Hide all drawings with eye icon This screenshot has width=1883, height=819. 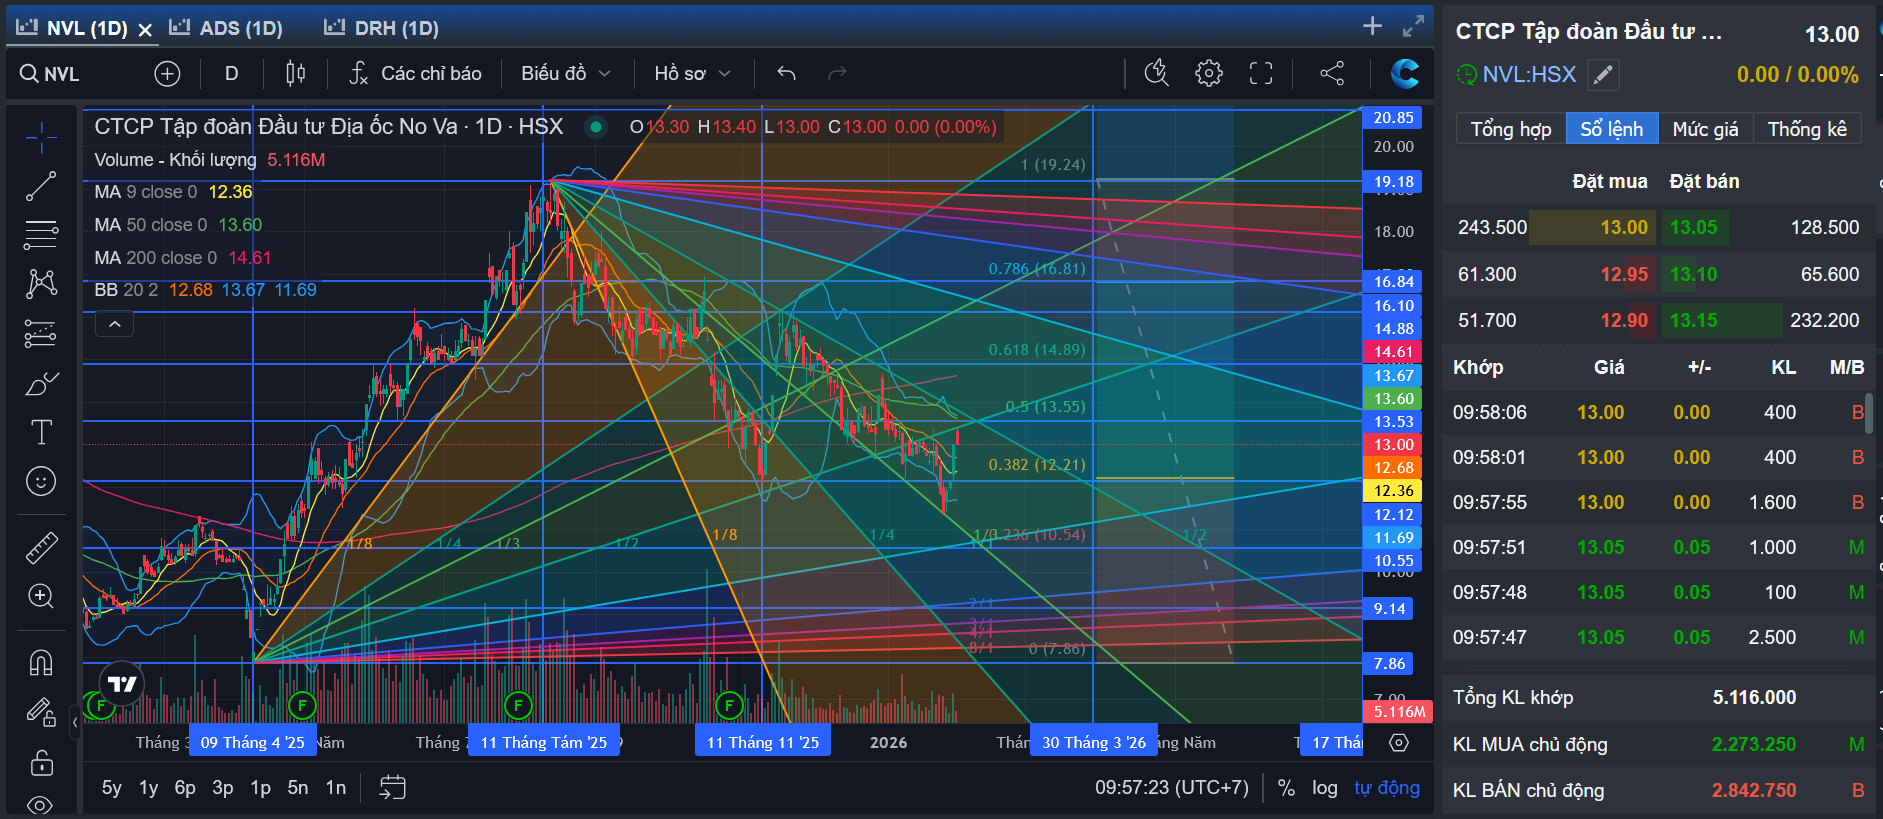coord(41,805)
